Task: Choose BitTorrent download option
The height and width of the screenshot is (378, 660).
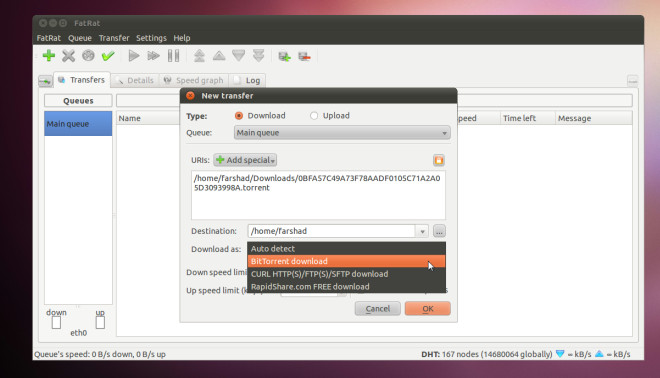Action: tap(346, 261)
